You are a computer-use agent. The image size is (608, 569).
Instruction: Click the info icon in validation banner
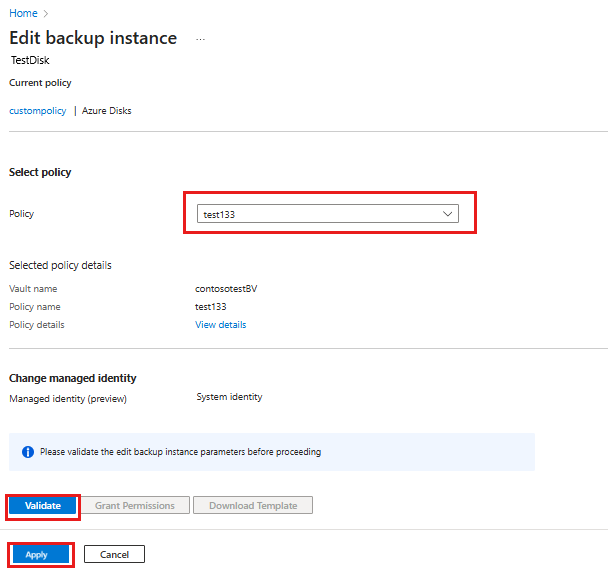pyautogui.click(x=28, y=452)
